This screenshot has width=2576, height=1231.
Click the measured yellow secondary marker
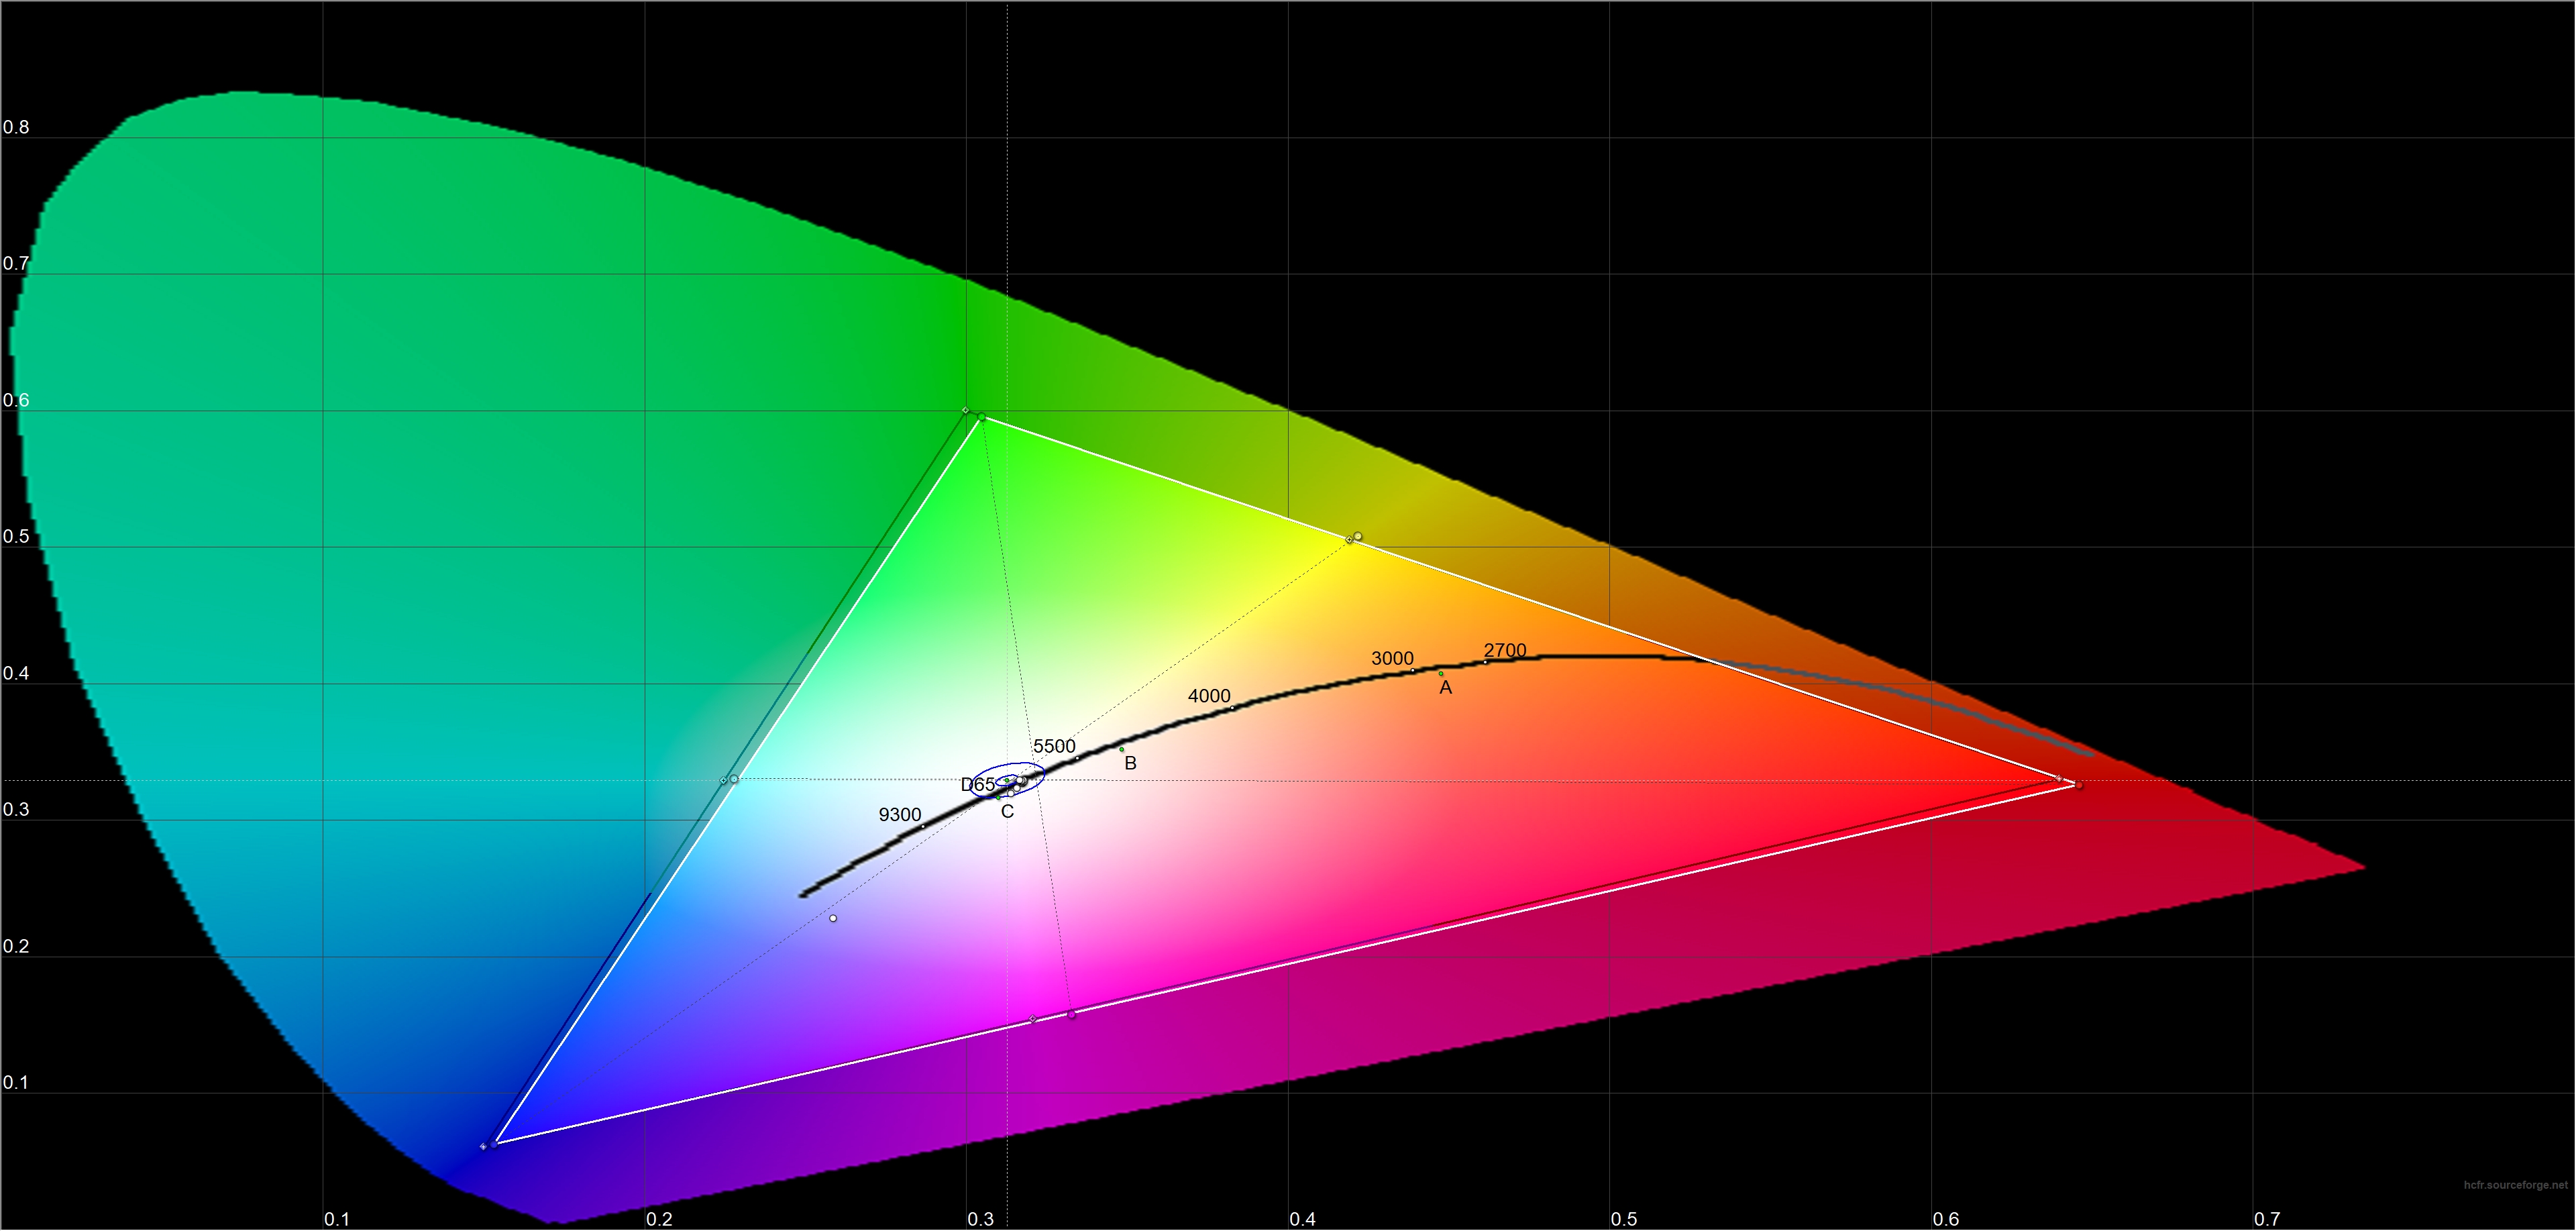[x=1358, y=537]
